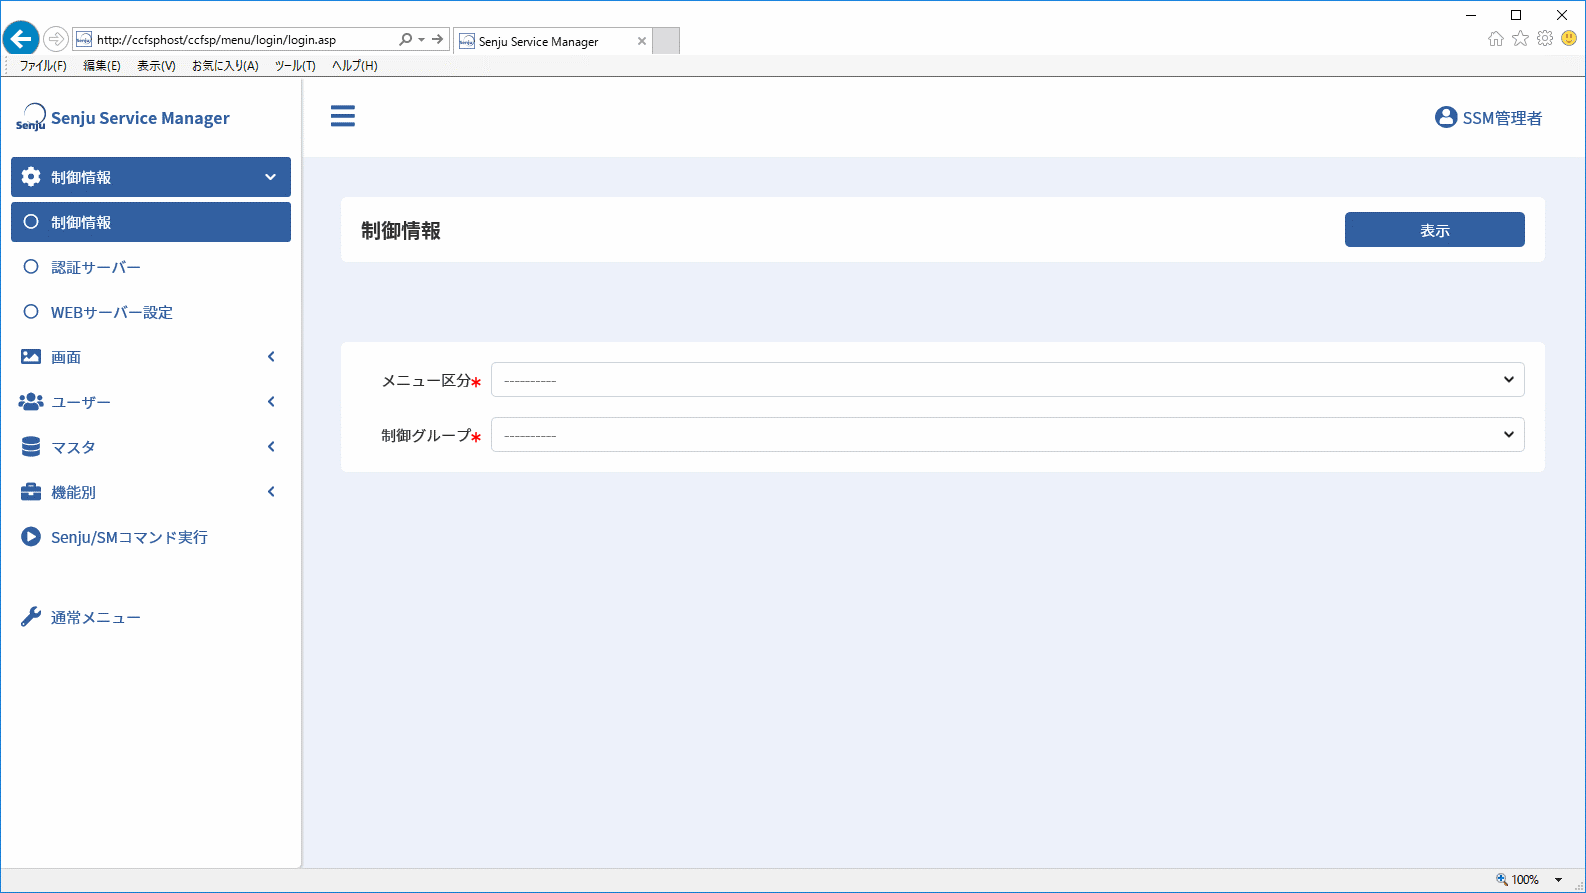Collapse the 制御情報 section chevron

pyautogui.click(x=270, y=177)
